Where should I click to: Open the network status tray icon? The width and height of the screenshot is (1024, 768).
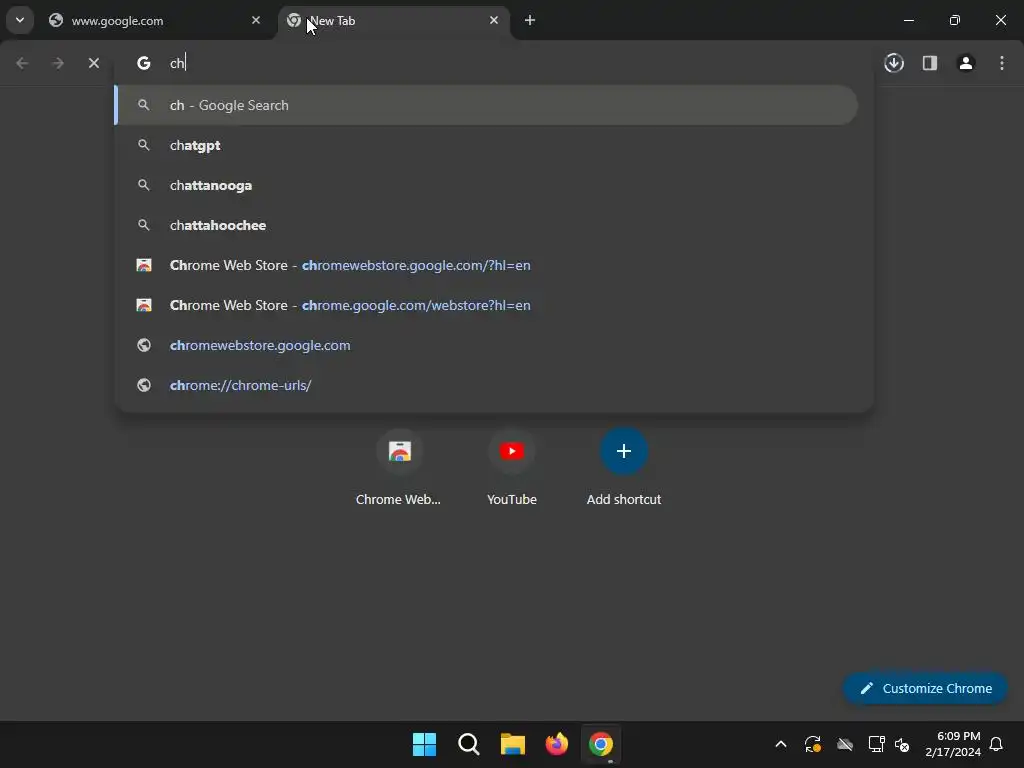[x=876, y=744]
